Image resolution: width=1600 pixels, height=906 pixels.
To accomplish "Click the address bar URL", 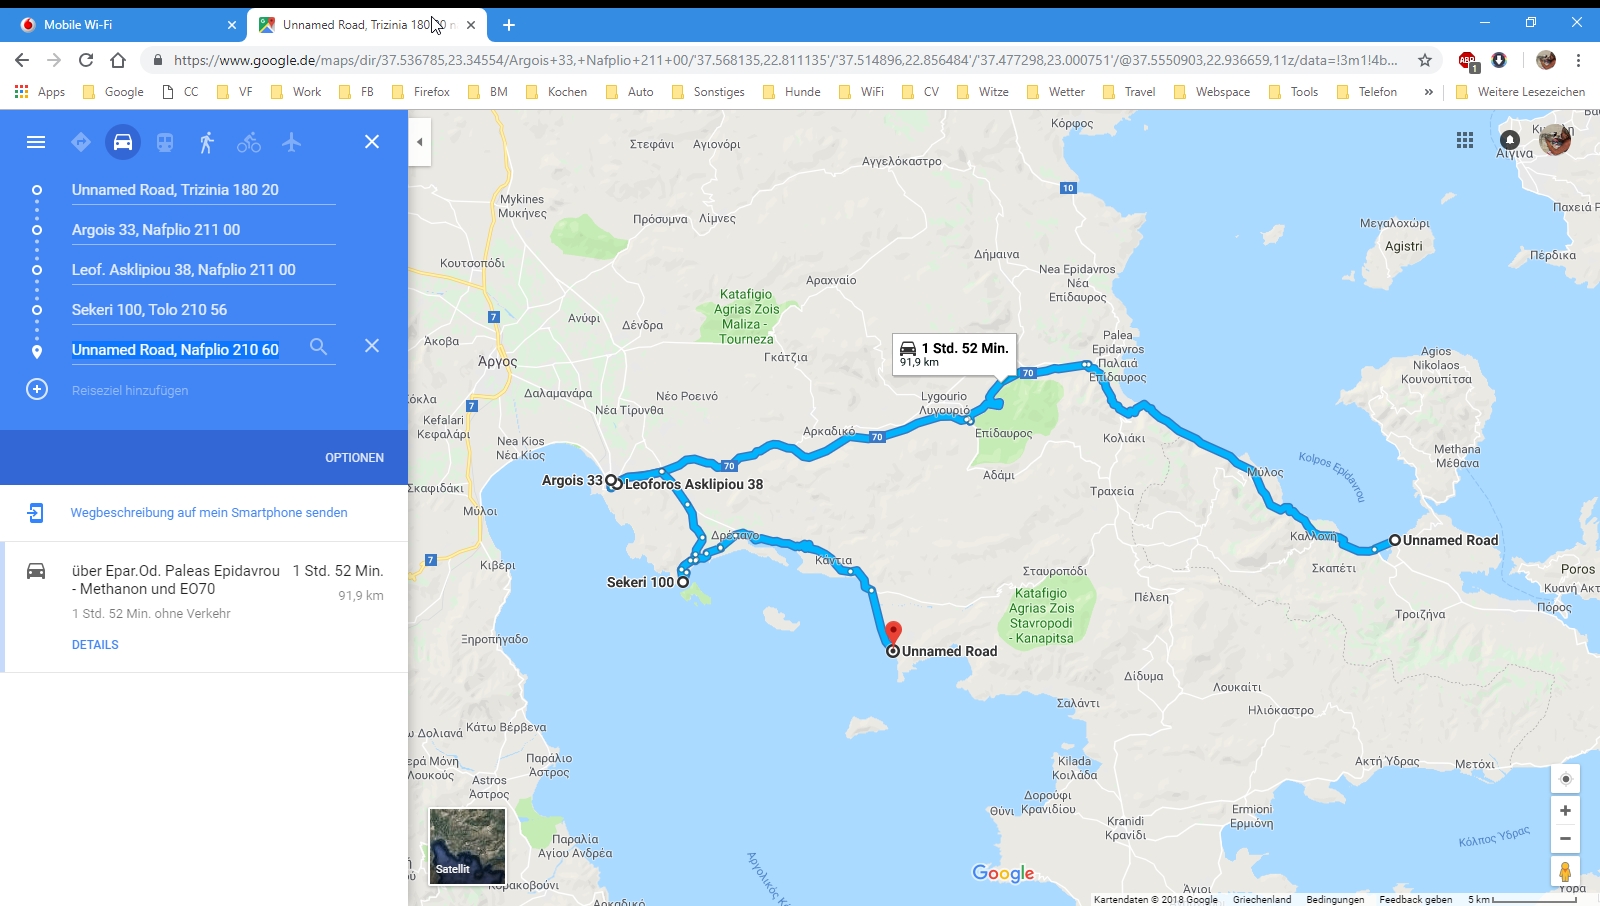I will click(785, 60).
